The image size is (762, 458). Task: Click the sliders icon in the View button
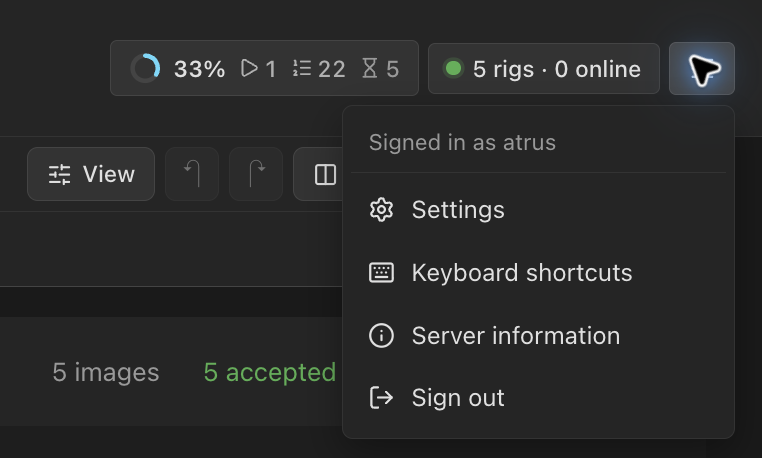[60, 174]
